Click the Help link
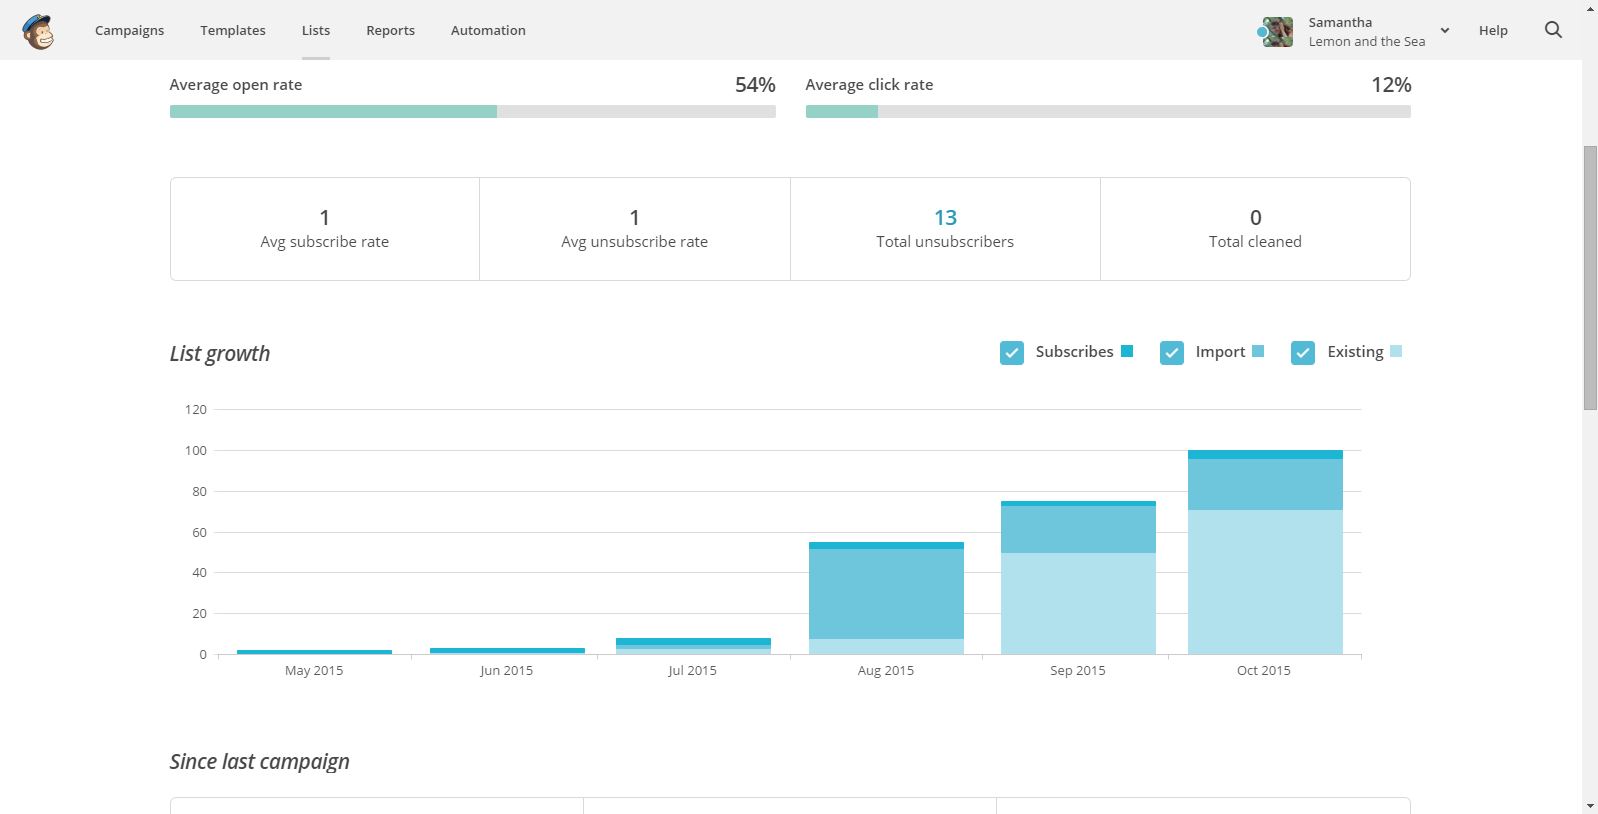This screenshot has width=1598, height=814. point(1493,31)
